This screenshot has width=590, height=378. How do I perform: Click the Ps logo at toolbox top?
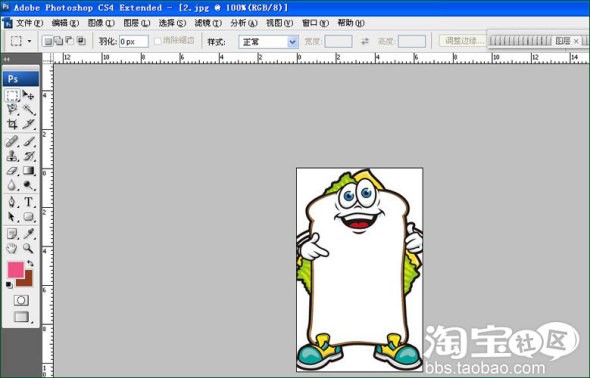[x=21, y=79]
